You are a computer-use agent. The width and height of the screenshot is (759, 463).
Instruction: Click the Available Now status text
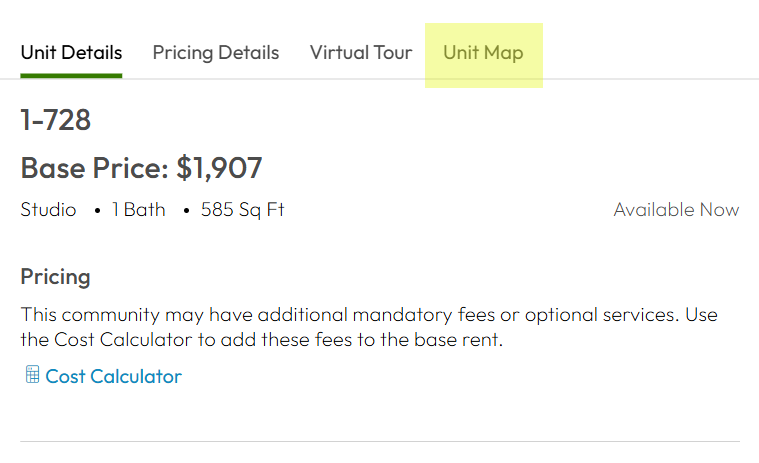click(x=676, y=210)
